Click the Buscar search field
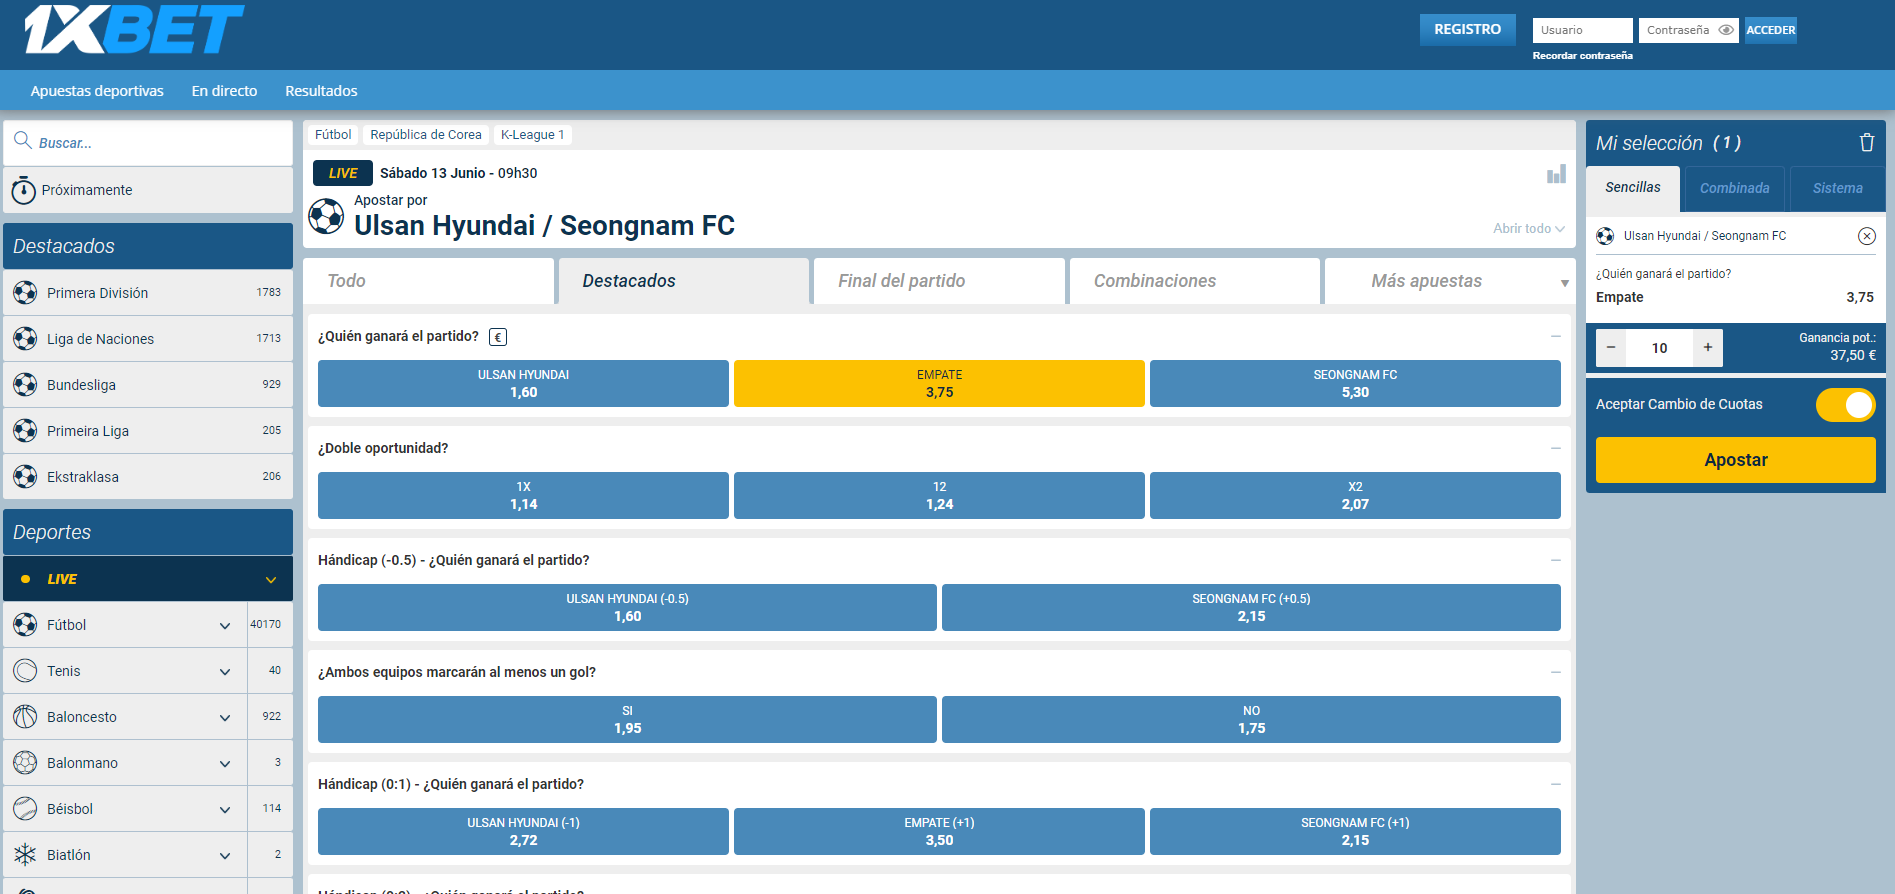The height and width of the screenshot is (894, 1895). [148, 143]
